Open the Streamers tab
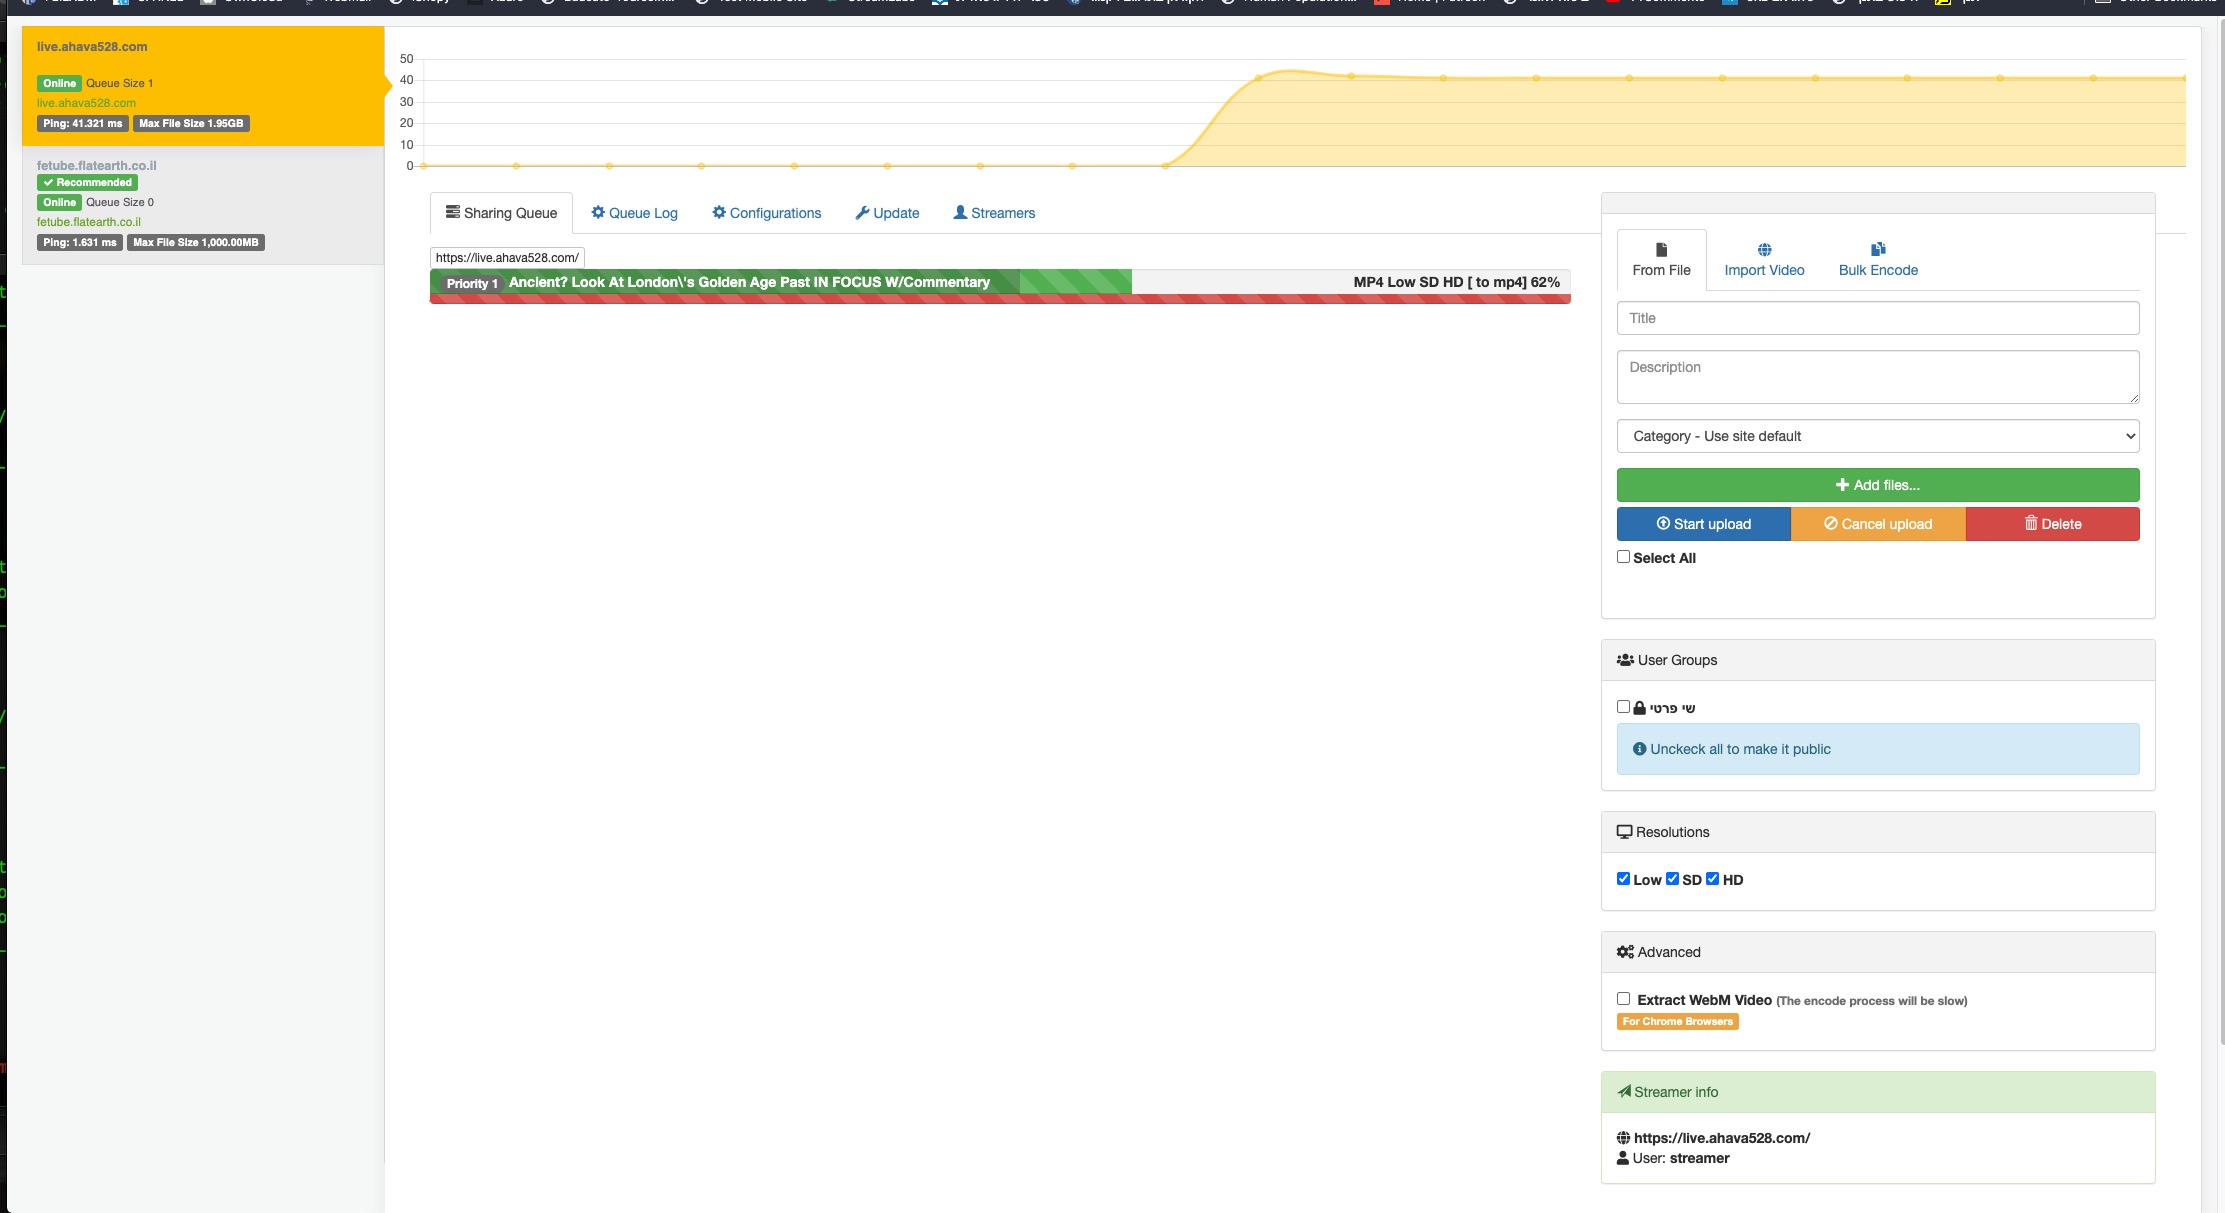 point(994,213)
